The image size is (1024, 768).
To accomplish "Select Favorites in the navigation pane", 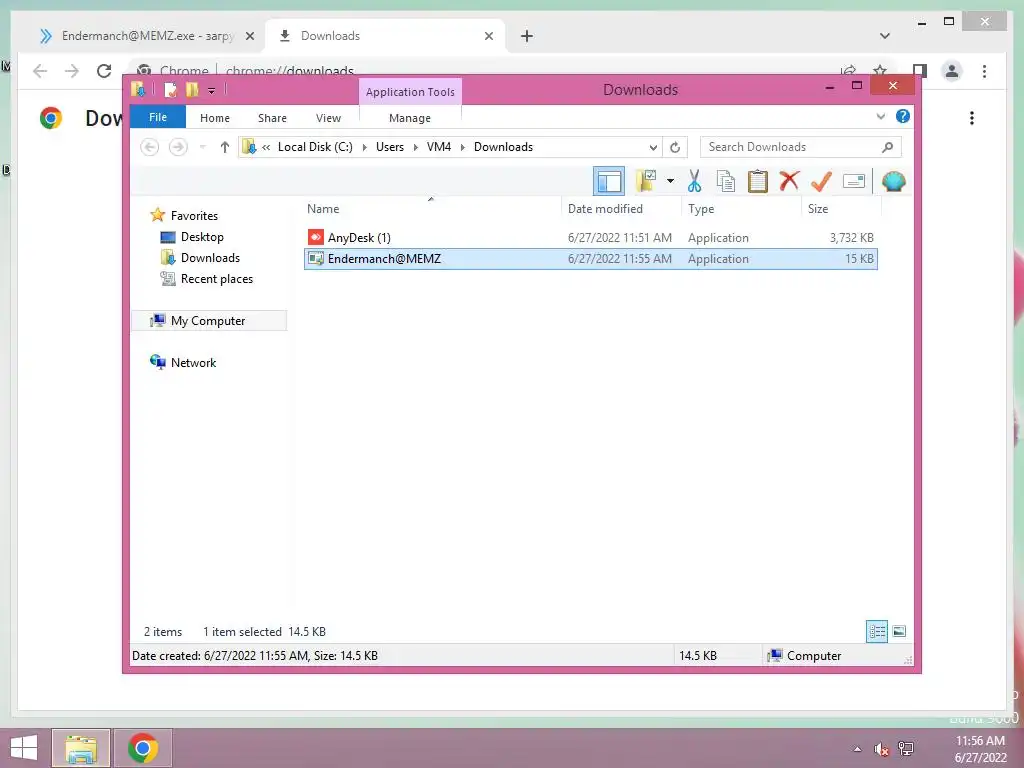I will click(x=194, y=216).
